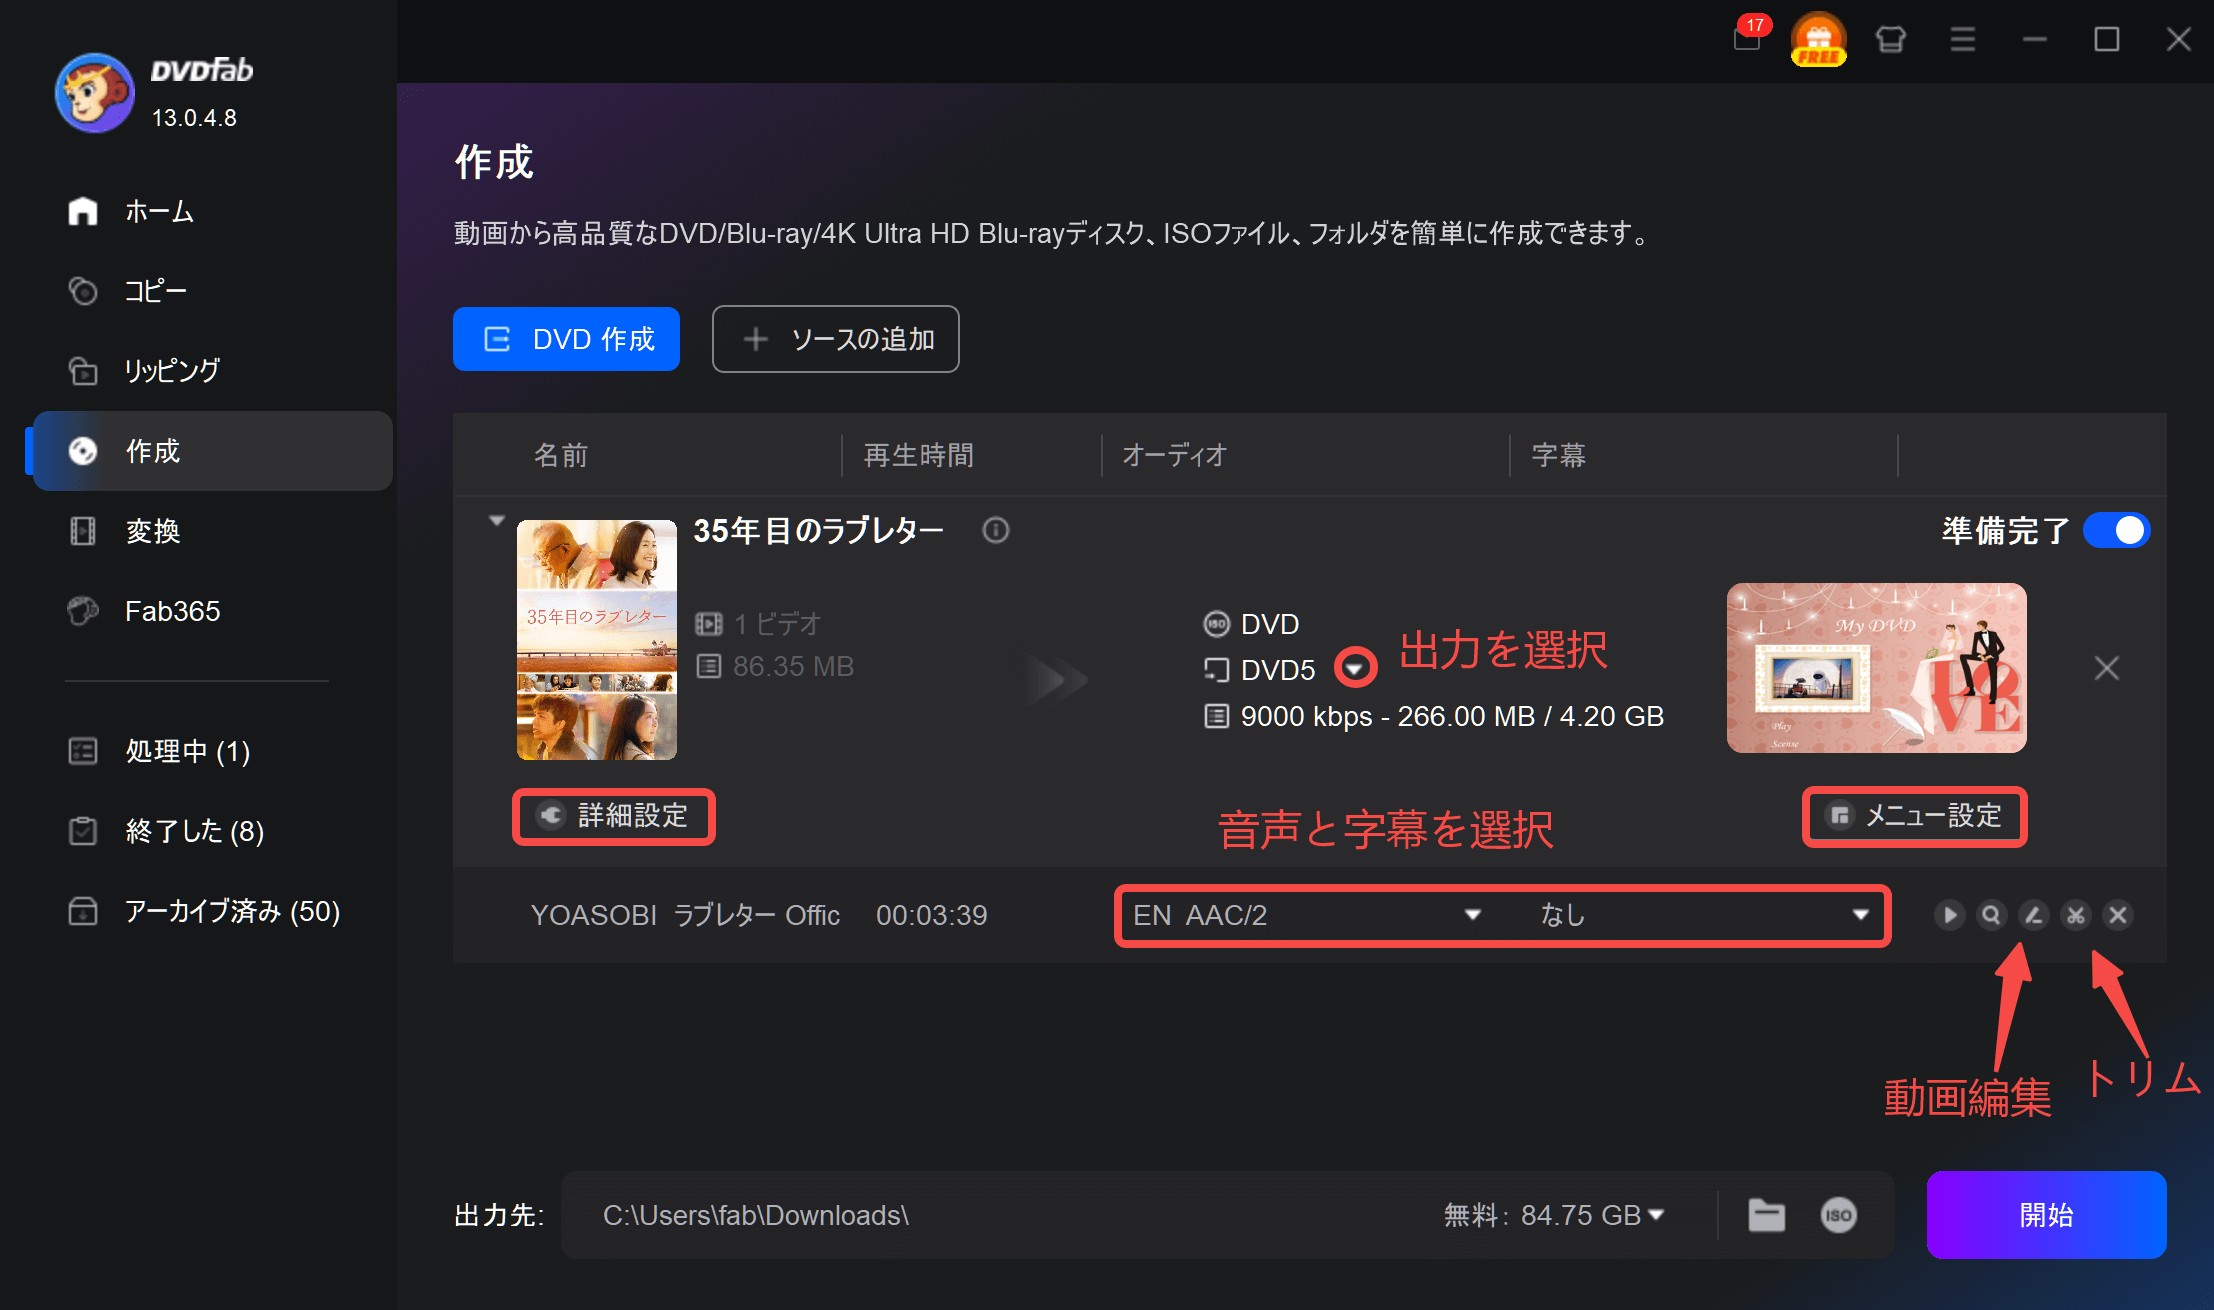
Task: Click the ソースの追加 button
Action: 836,339
